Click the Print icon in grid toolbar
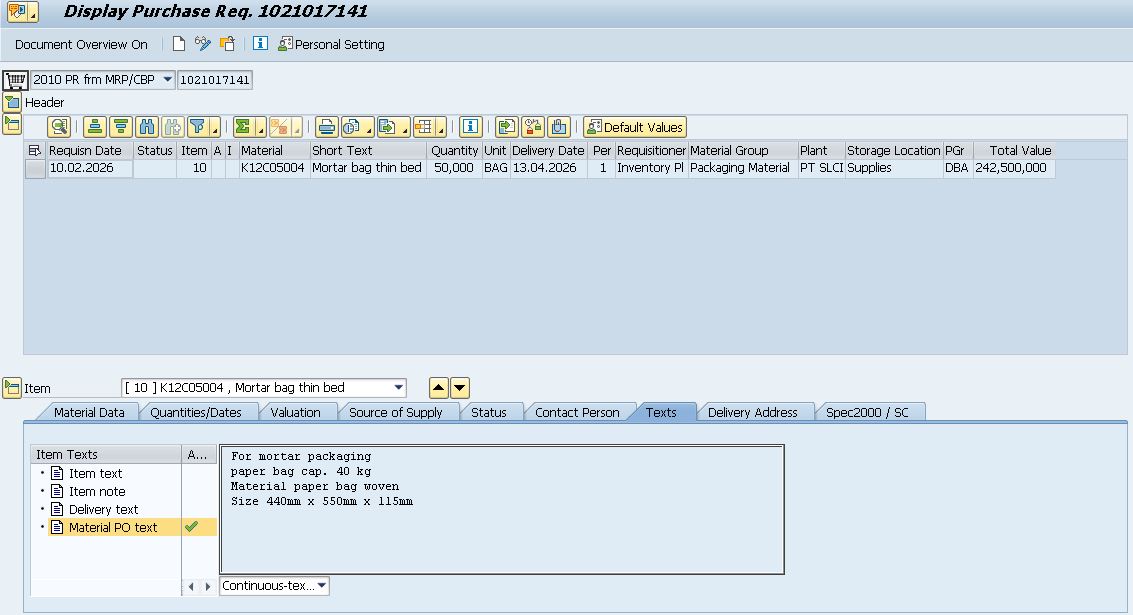This screenshot has height=615, width=1133. (x=326, y=127)
